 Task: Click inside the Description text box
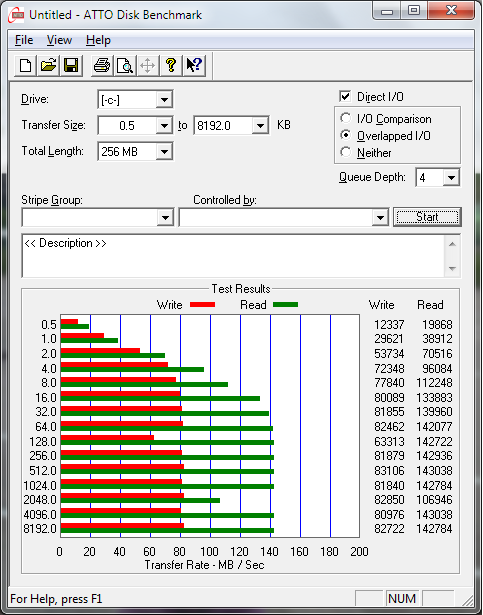(x=233, y=256)
